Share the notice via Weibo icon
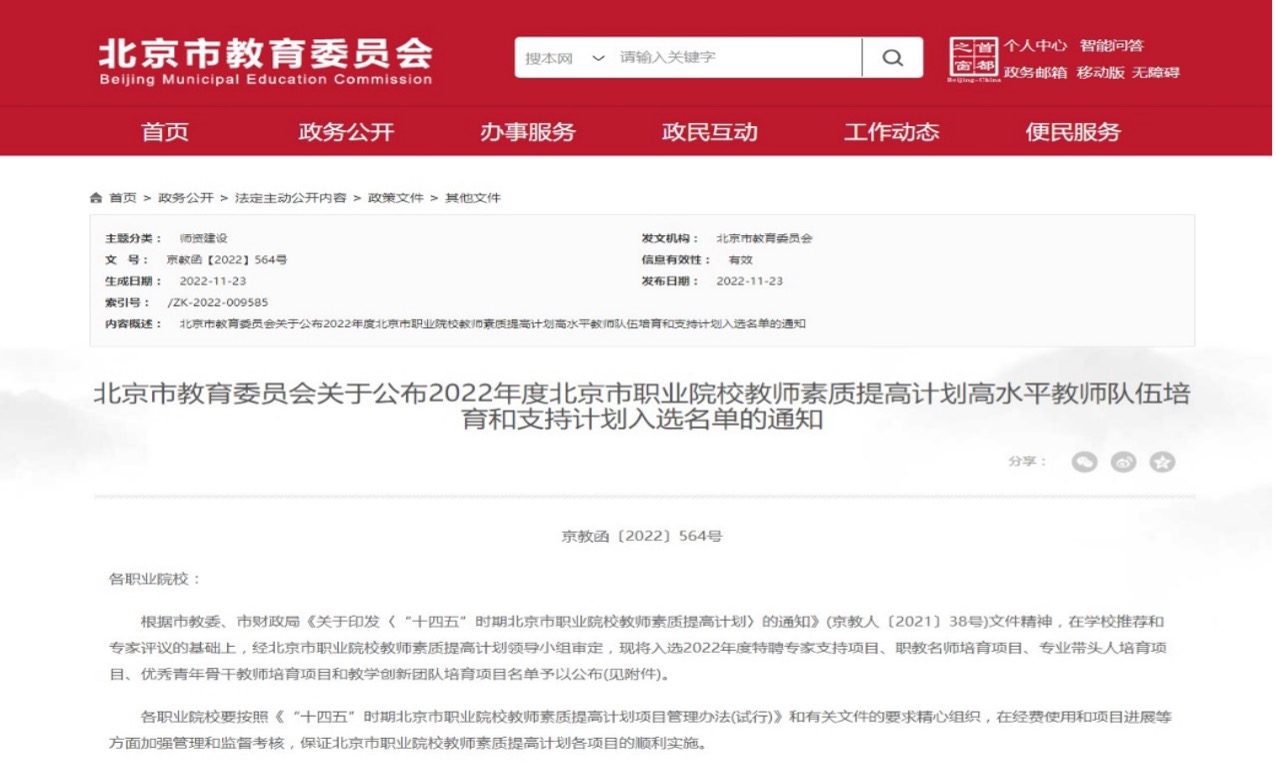Viewport: 1277px width, 766px height. [x=1123, y=462]
